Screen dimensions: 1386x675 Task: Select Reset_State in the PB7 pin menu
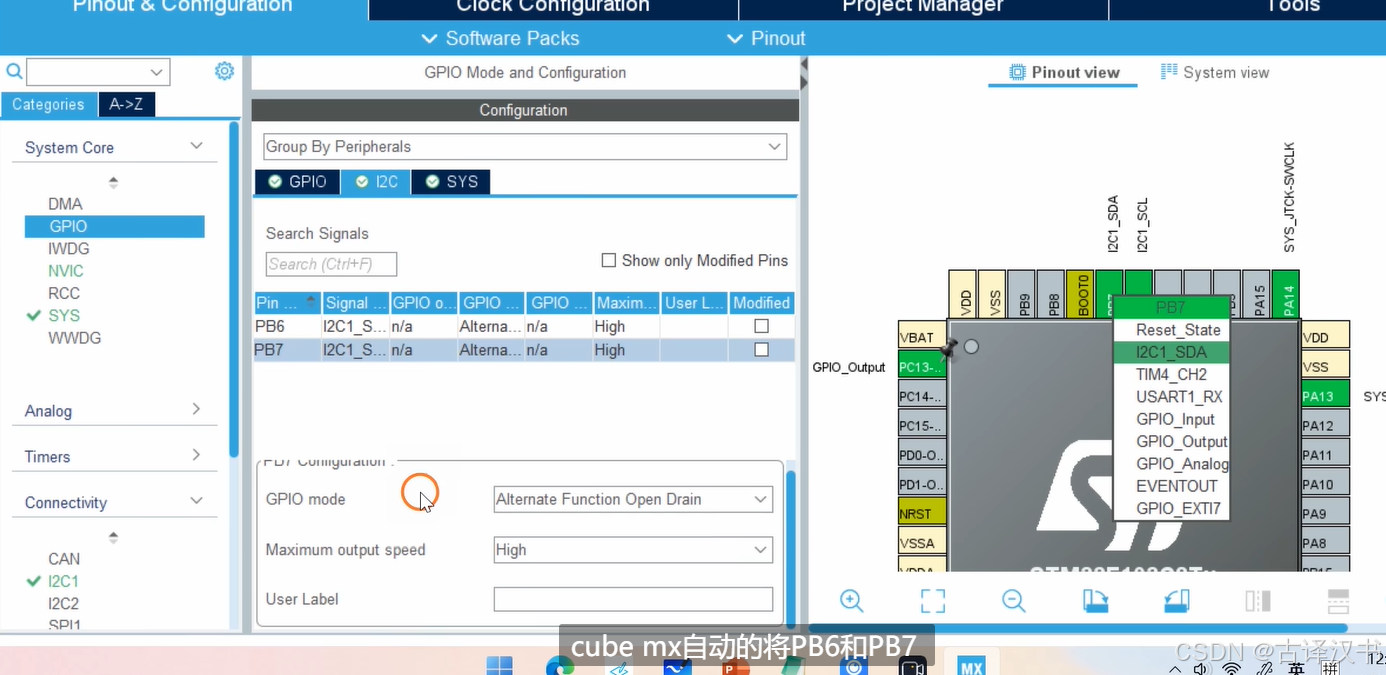click(x=1177, y=330)
